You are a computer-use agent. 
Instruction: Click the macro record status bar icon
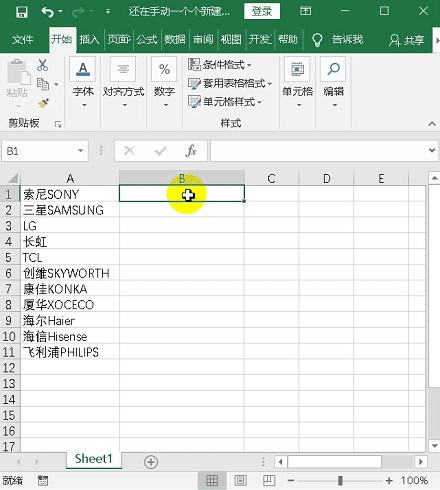(43, 481)
